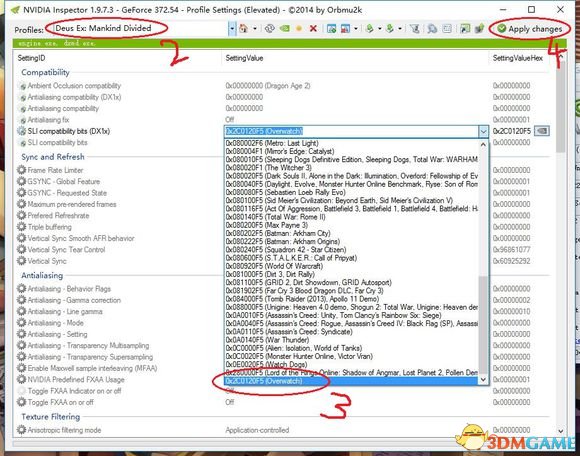Click the filter customized settings funnel icon
The height and width of the screenshot is (456, 580).
(415, 28)
